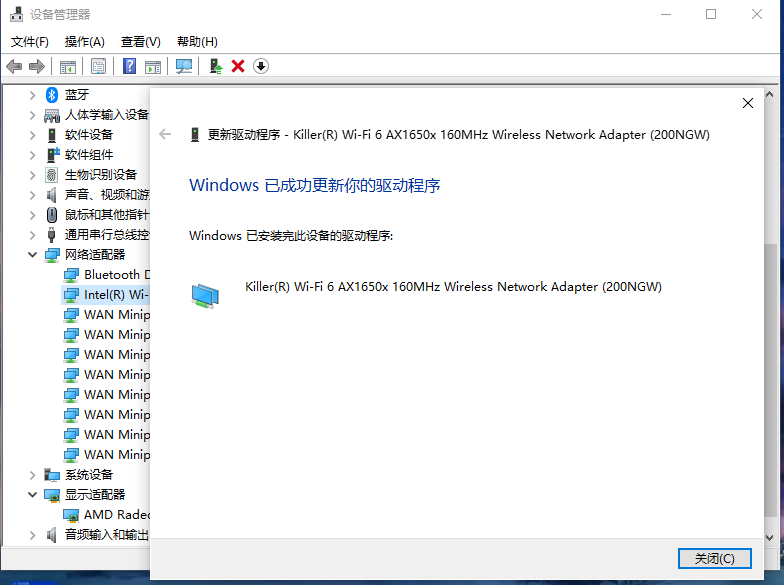
Task: Select the 网络适配器 category icon
Action: tap(52, 255)
